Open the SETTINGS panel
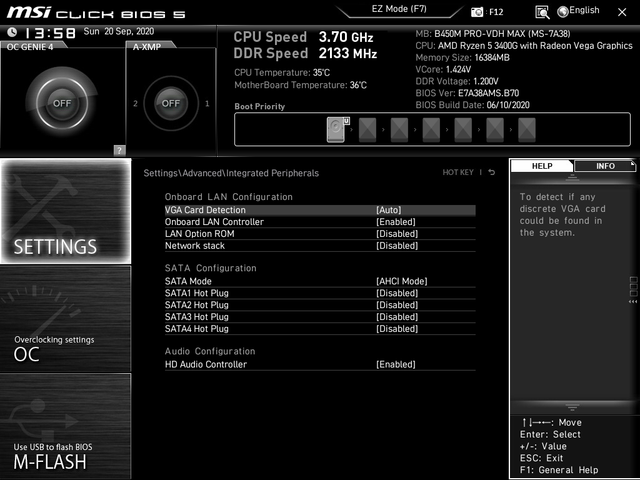This screenshot has height=480, width=640. click(x=66, y=211)
